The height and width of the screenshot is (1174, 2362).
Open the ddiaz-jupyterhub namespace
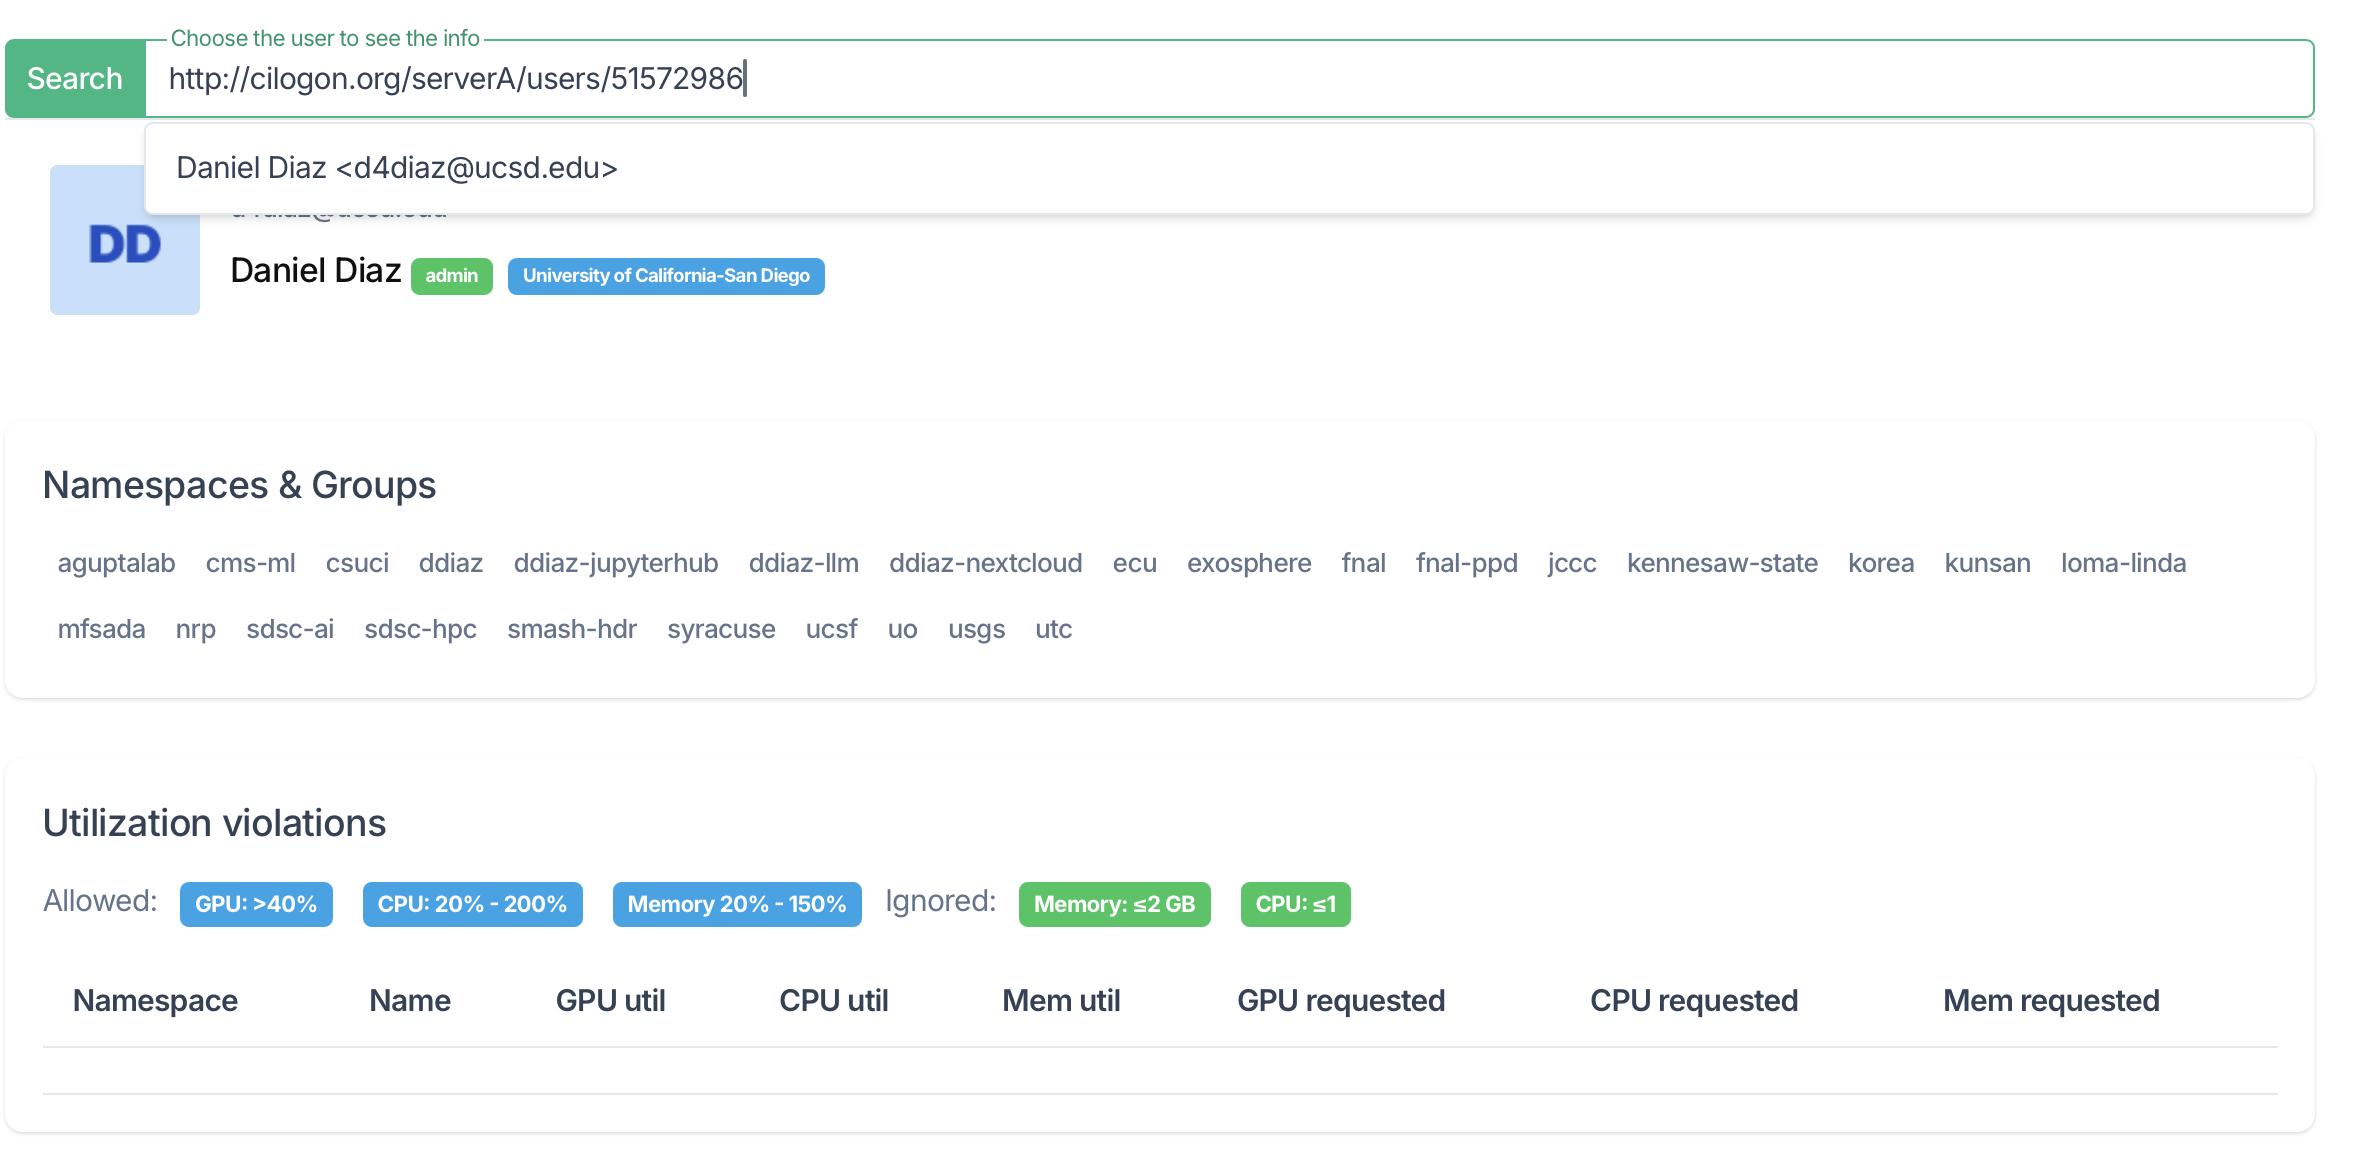pos(616,563)
